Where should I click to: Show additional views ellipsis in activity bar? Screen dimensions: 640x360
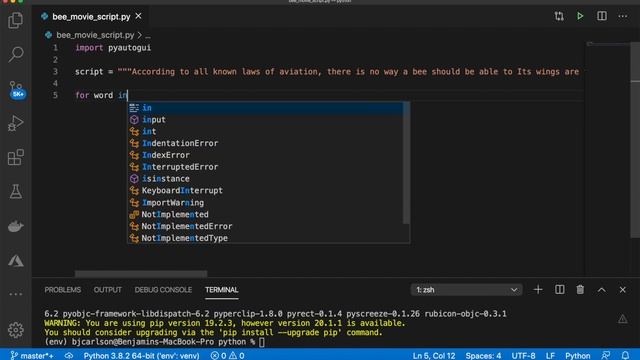(16, 294)
